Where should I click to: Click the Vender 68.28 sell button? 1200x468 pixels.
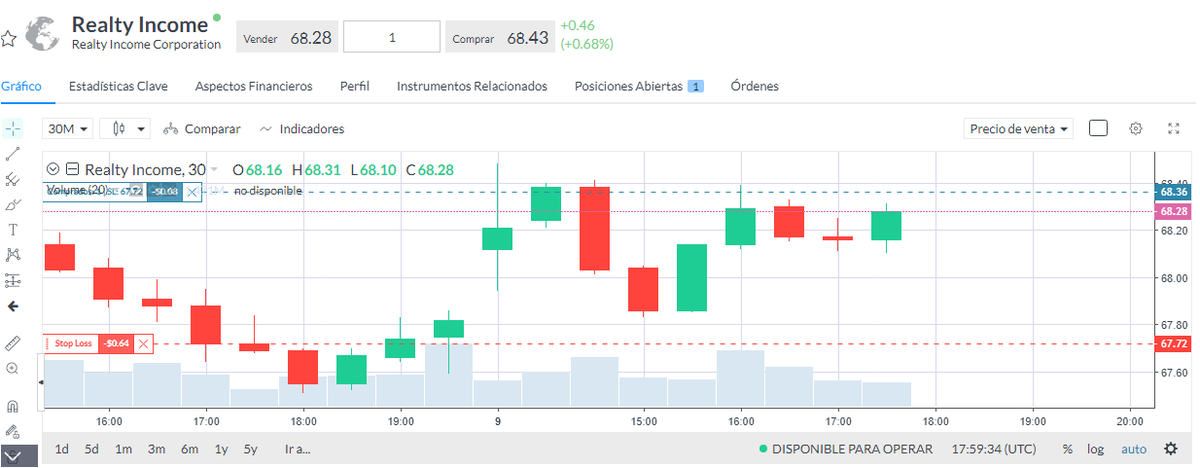287,37
